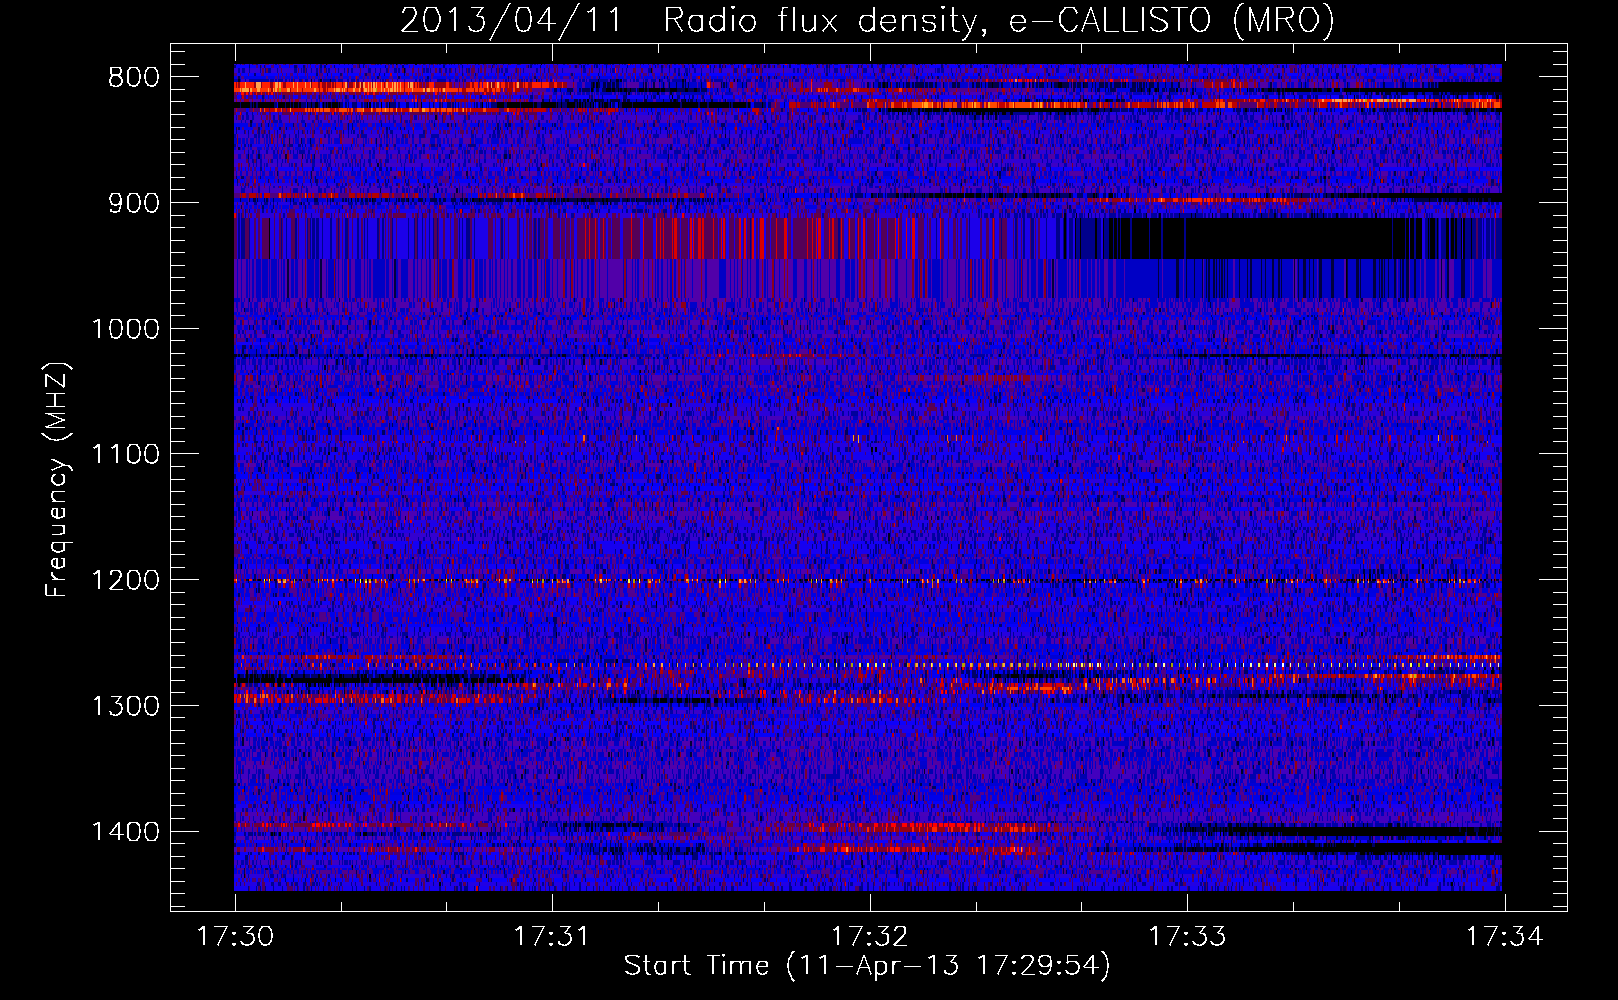
Task: Click the 17:32 time tick label
Action: (869, 936)
